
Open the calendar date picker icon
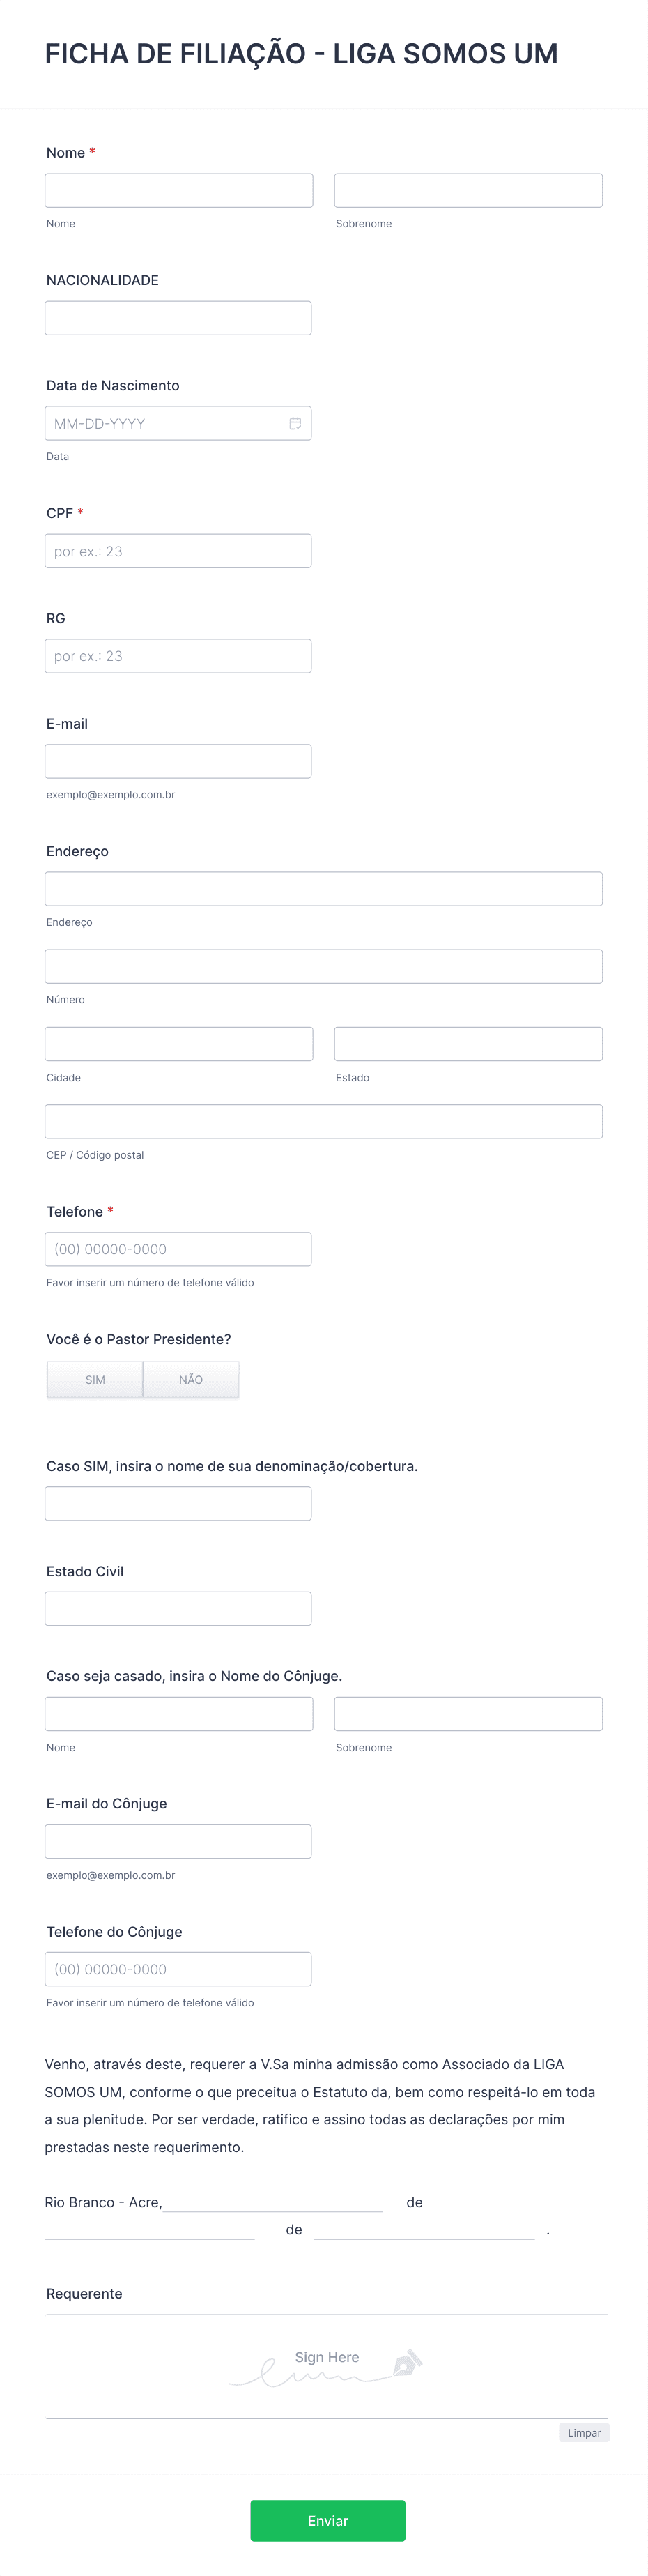coord(295,424)
